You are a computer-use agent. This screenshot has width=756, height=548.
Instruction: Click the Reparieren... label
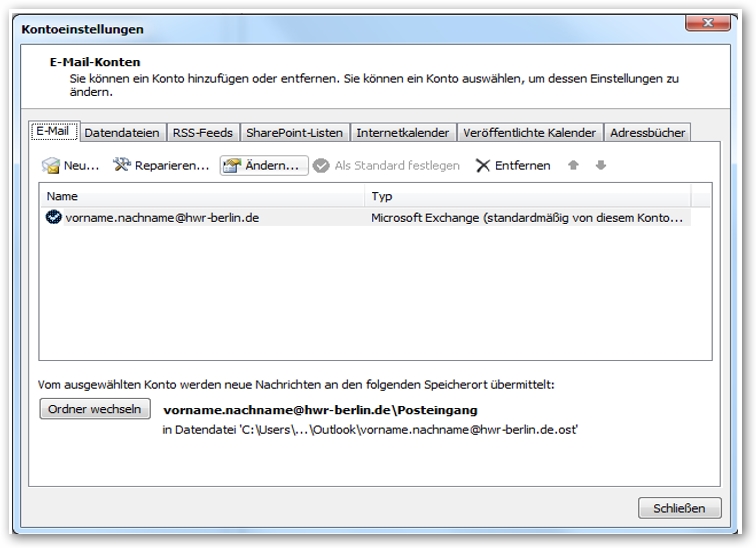pyautogui.click(x=172, y=166)
